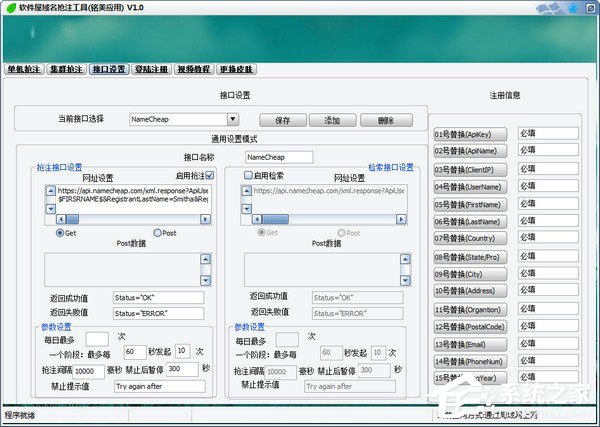Click the 保存 button
The width and height of the screenshot is (600, 427).
pyautogui.click(x=282, y=120)
